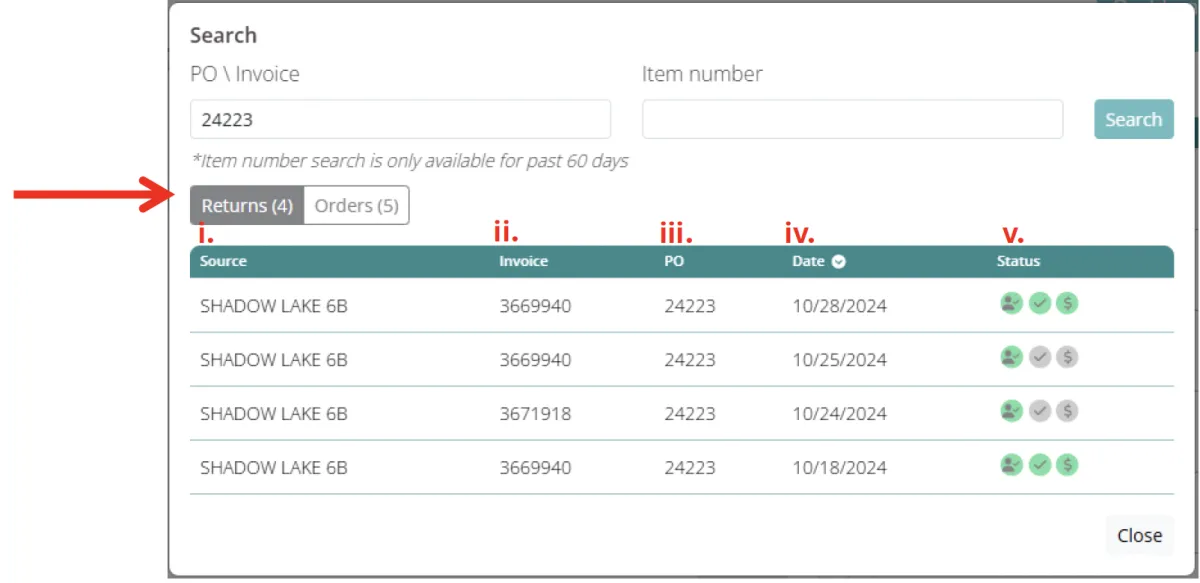
Task: Focus the PO \ Invoice field containing 24223
Action: click(400, 119)
